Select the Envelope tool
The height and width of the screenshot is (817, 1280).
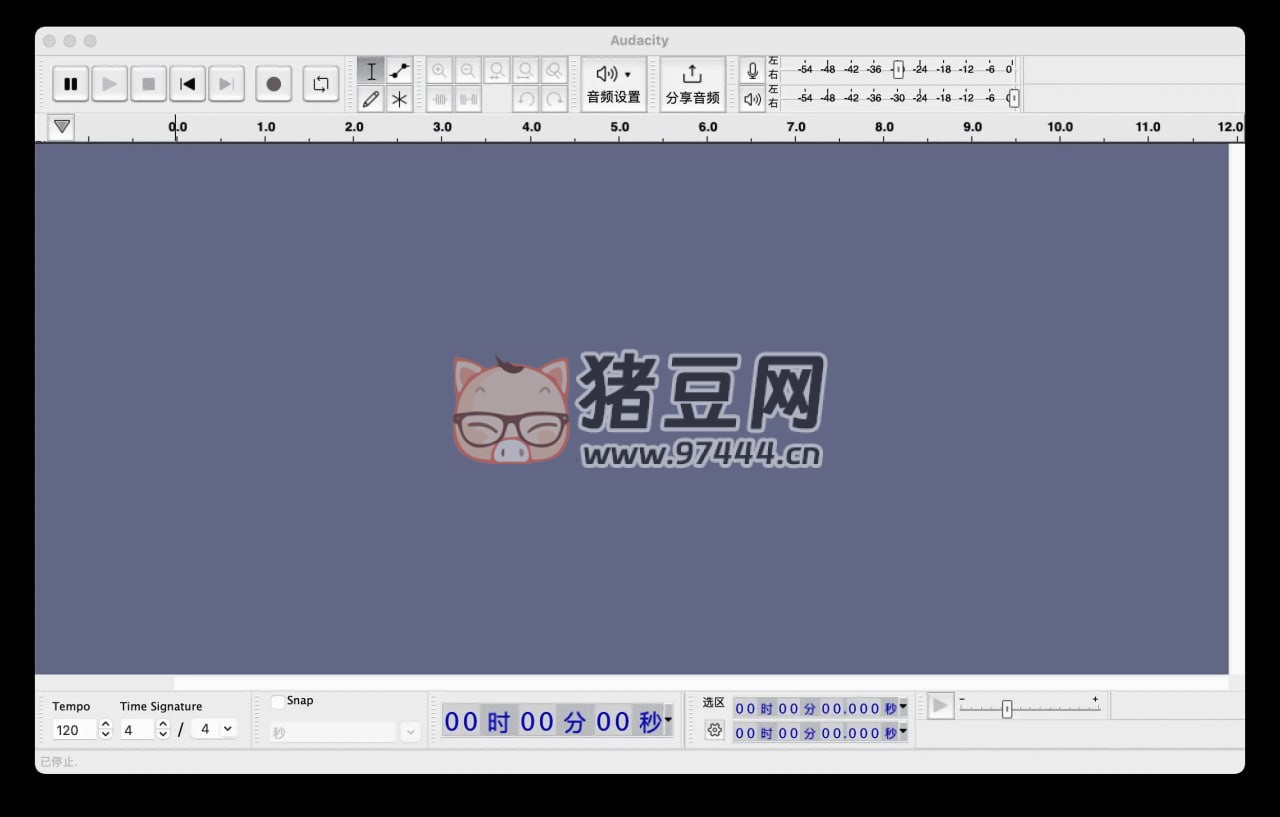click(399, 71)
